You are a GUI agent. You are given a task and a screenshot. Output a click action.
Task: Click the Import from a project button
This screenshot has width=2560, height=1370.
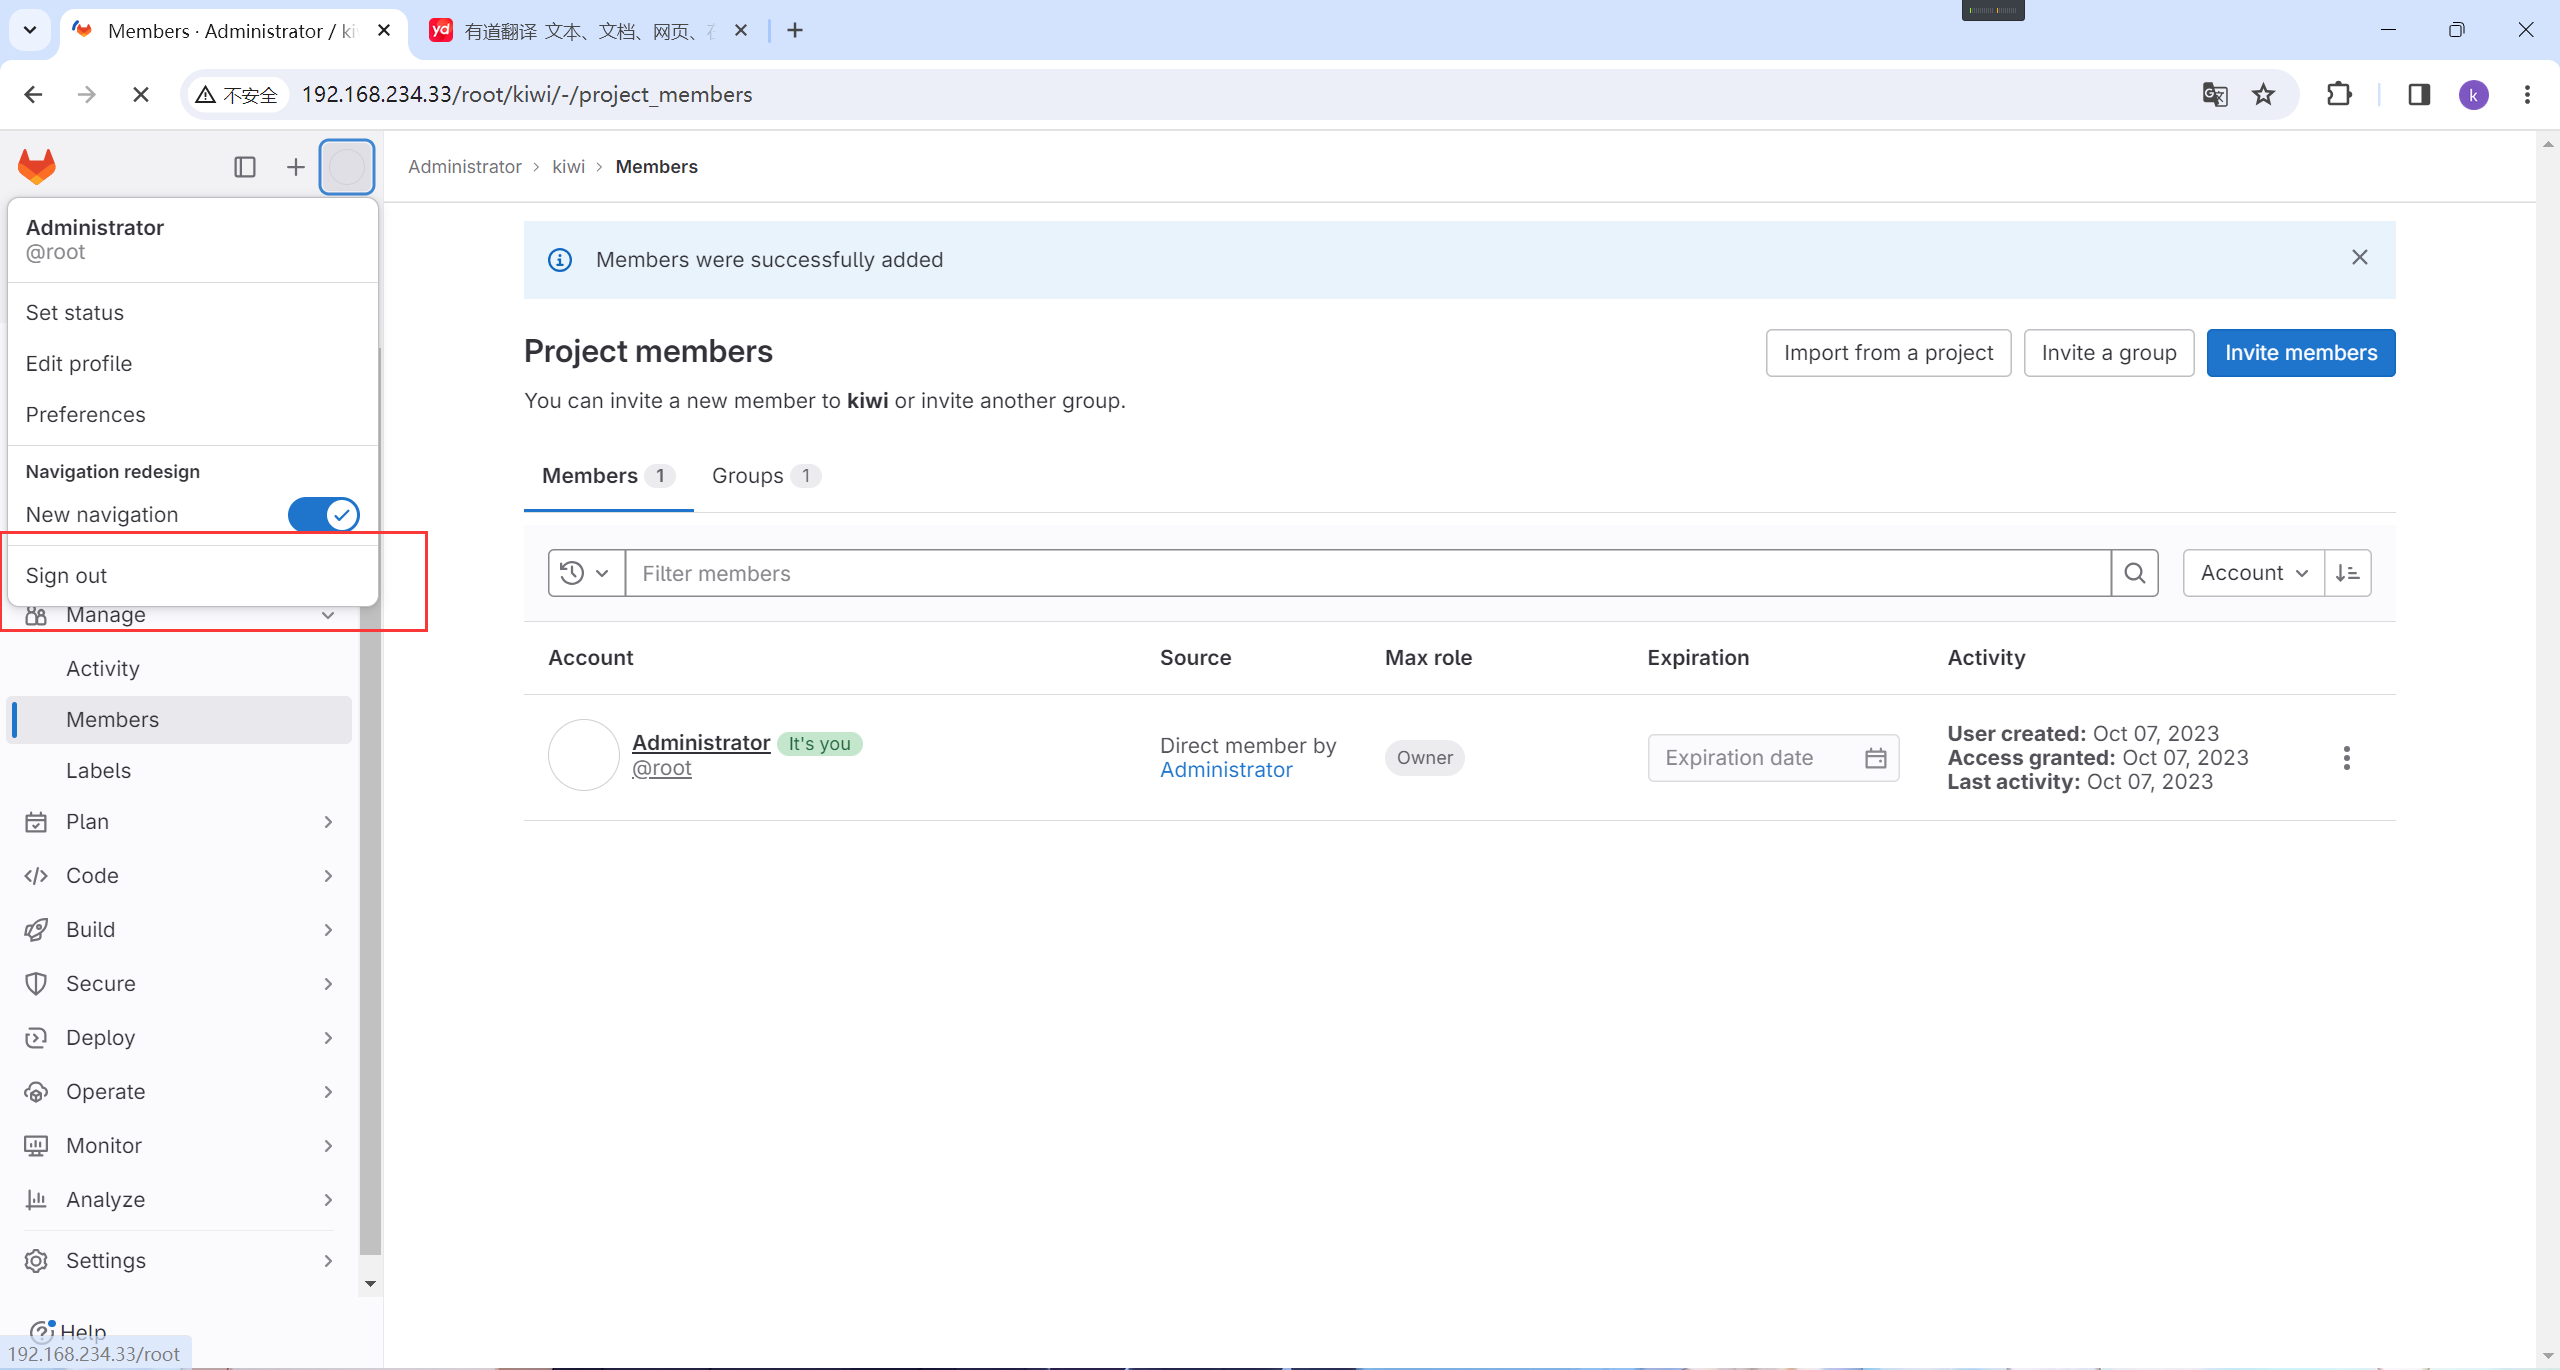click(x=1888, y=353)
